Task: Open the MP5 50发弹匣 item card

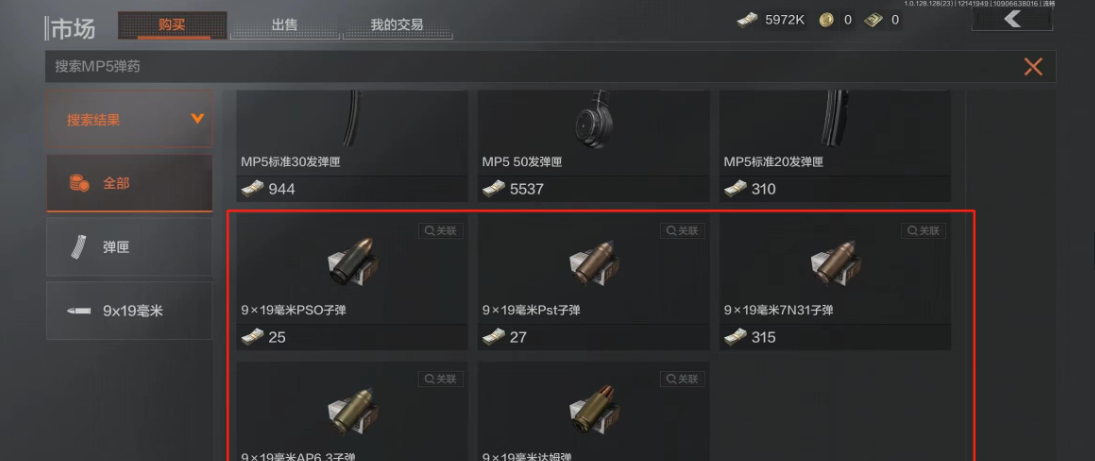Action: pos(594,146)
